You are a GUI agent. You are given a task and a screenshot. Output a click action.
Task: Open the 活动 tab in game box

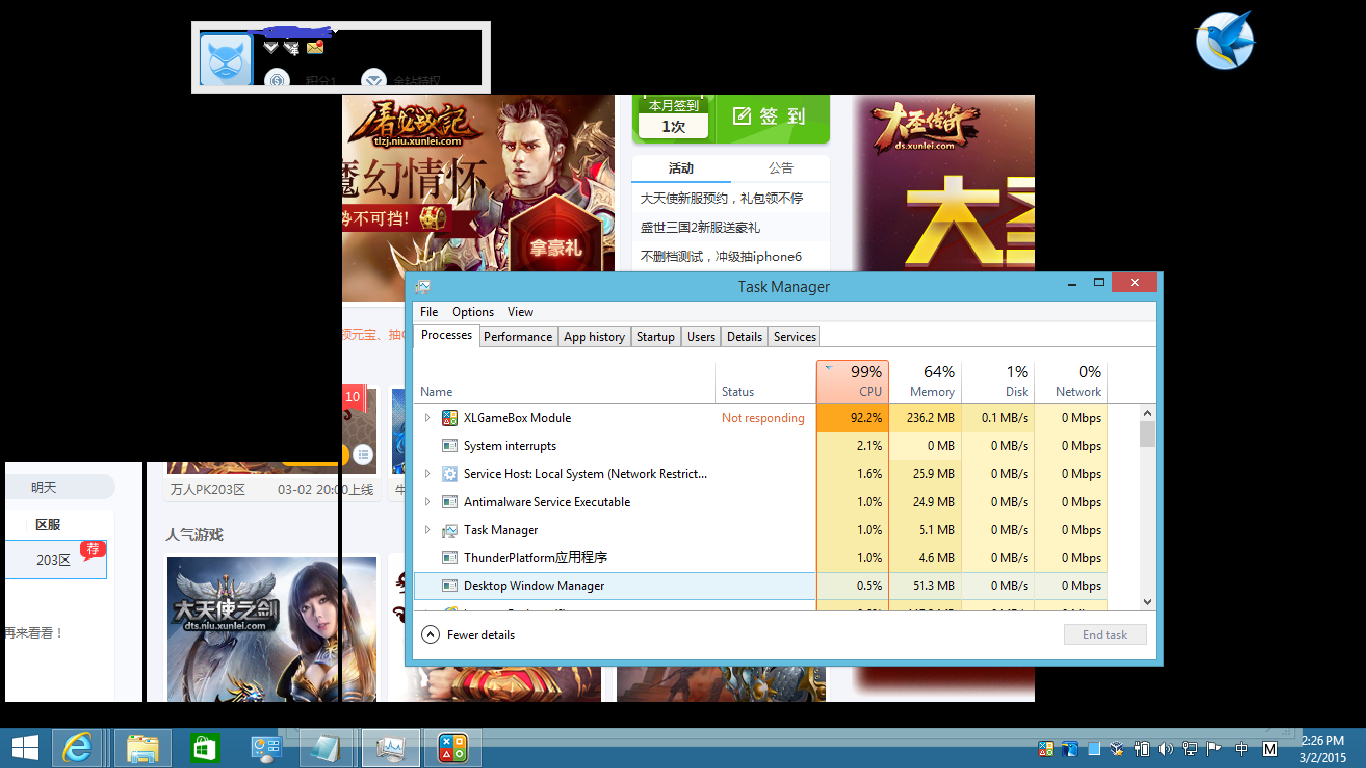click(681, 168)
